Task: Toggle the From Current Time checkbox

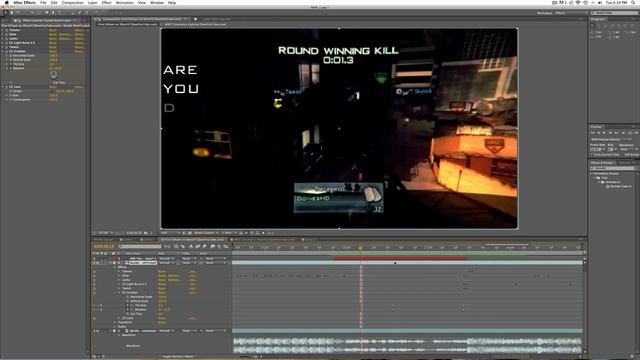Action: click(592, 154)
